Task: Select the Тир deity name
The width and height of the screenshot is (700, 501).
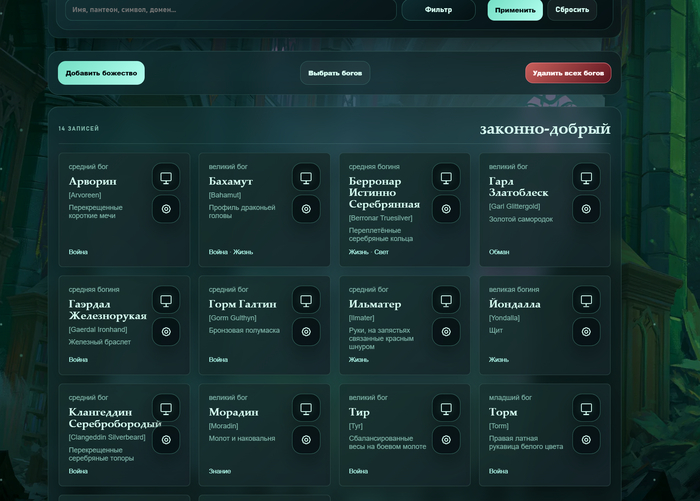Action: pyautogui.click(x=359, y=412)
